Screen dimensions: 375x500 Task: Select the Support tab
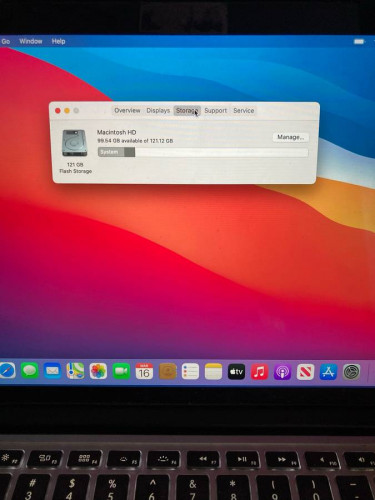[x=216, y=111]
